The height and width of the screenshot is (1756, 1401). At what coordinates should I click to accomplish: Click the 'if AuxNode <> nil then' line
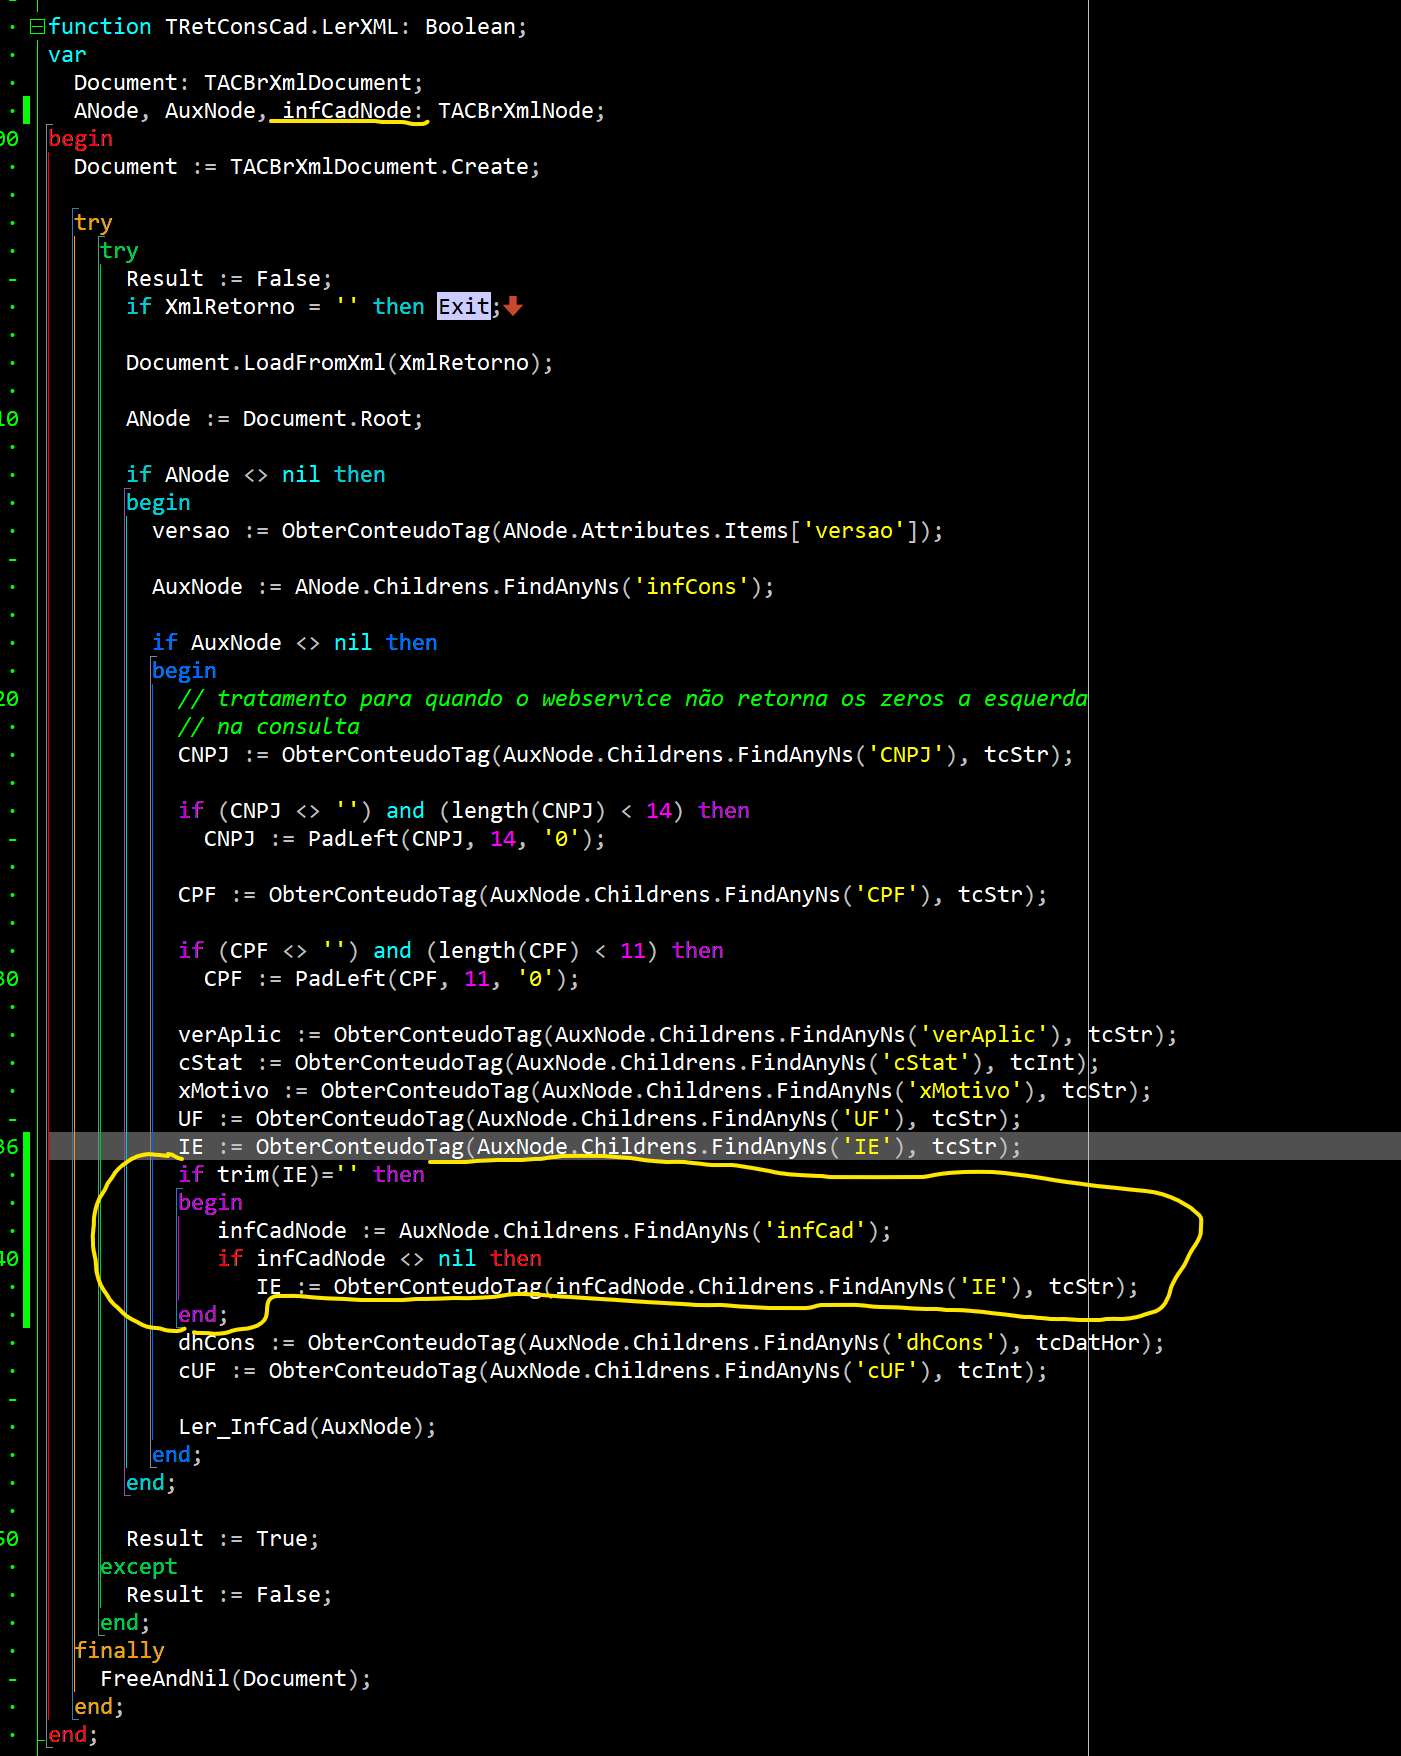point(295,643)
